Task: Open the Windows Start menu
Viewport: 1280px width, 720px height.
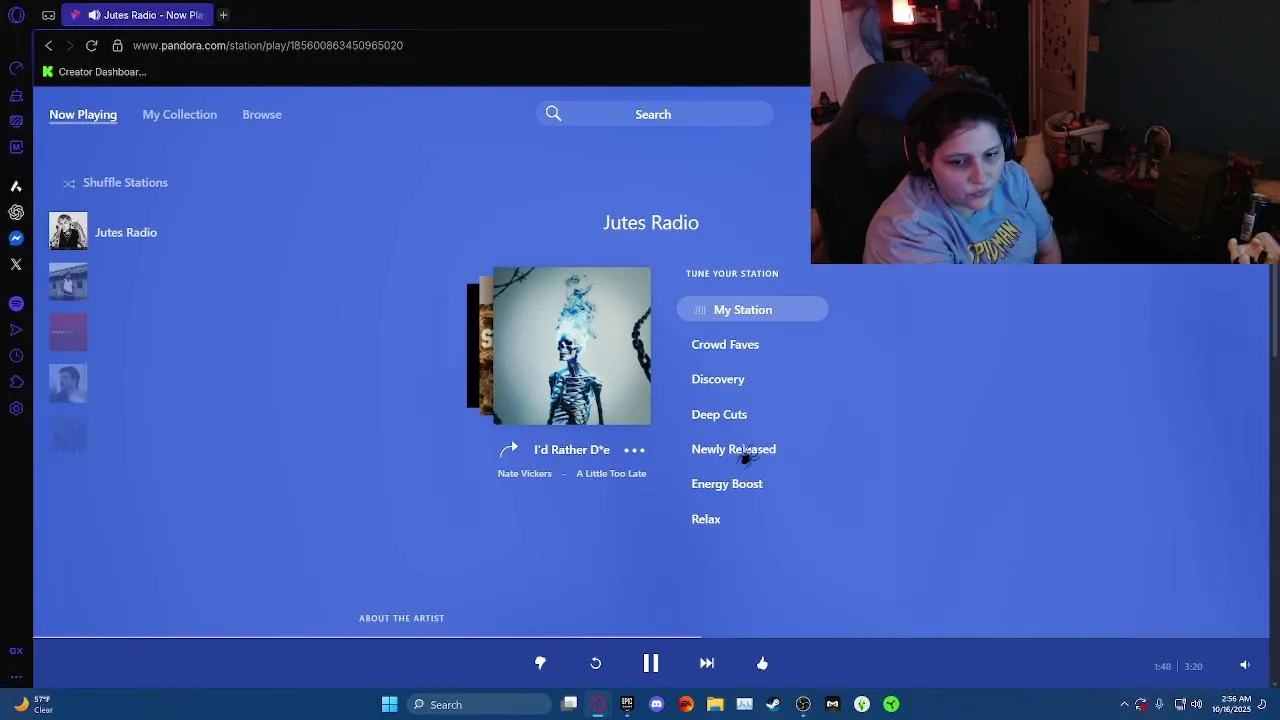Action: coord(389,704)
